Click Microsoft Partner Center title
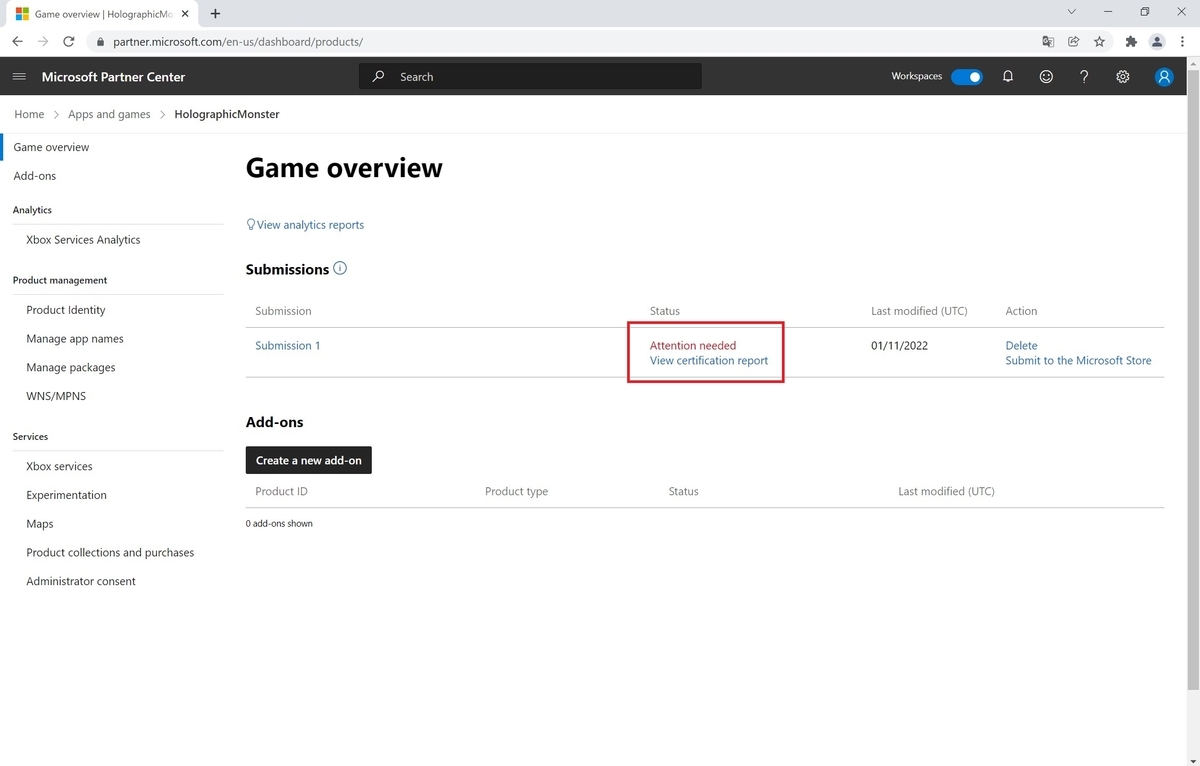1200x766 pixels. tap(113, 77)
